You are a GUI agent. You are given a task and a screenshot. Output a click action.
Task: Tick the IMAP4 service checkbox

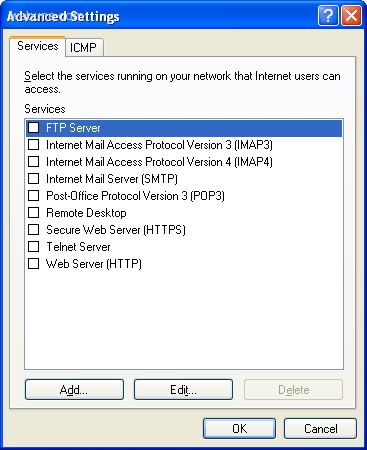34,162
